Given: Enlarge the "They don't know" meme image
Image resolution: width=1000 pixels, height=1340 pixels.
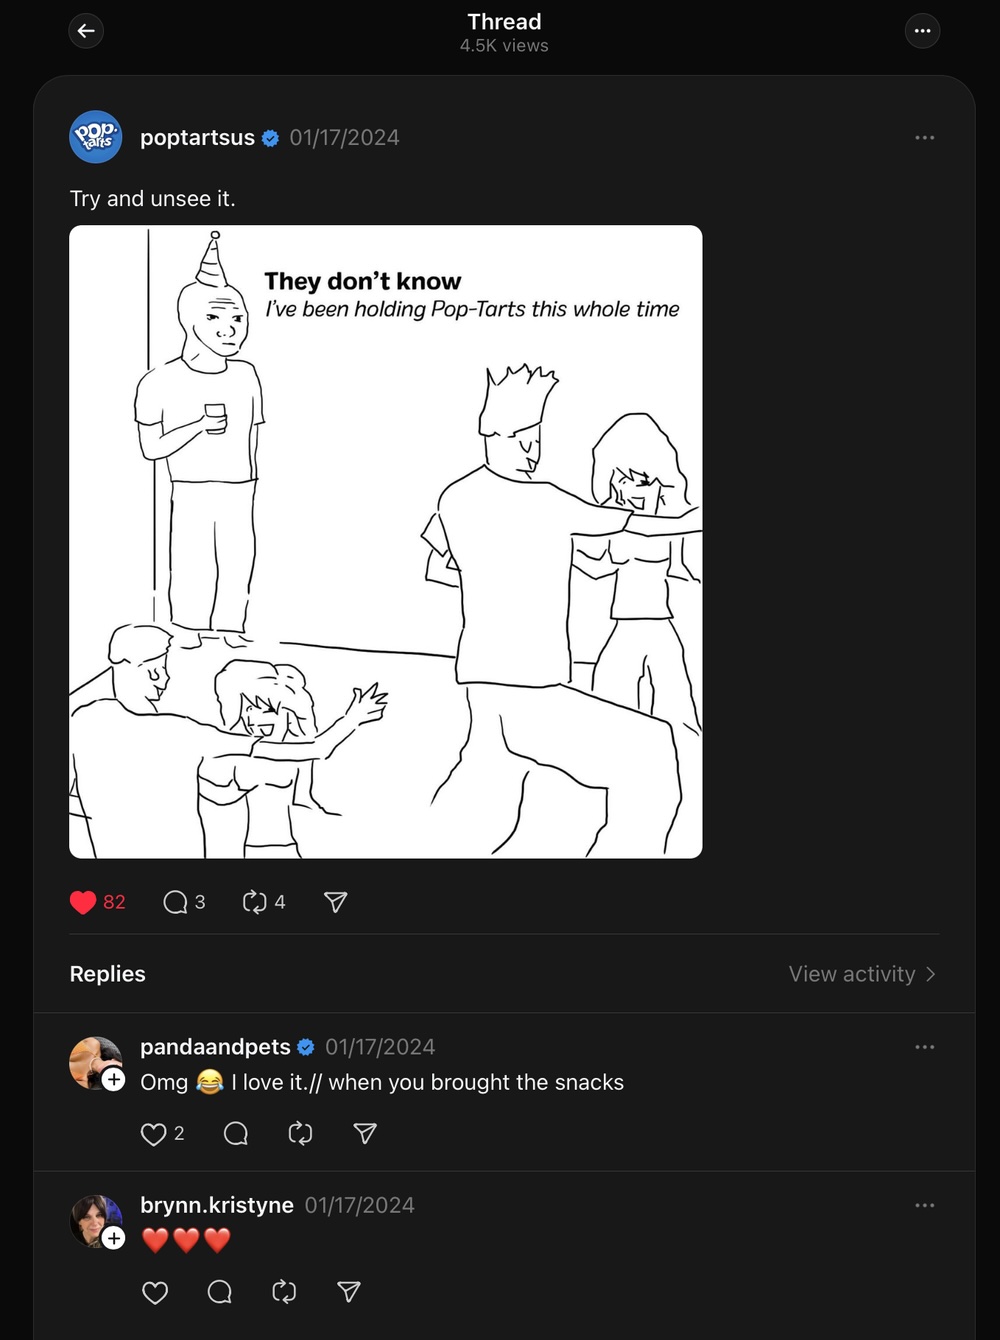Looking at the screenshot, I should tap(385, 541).
